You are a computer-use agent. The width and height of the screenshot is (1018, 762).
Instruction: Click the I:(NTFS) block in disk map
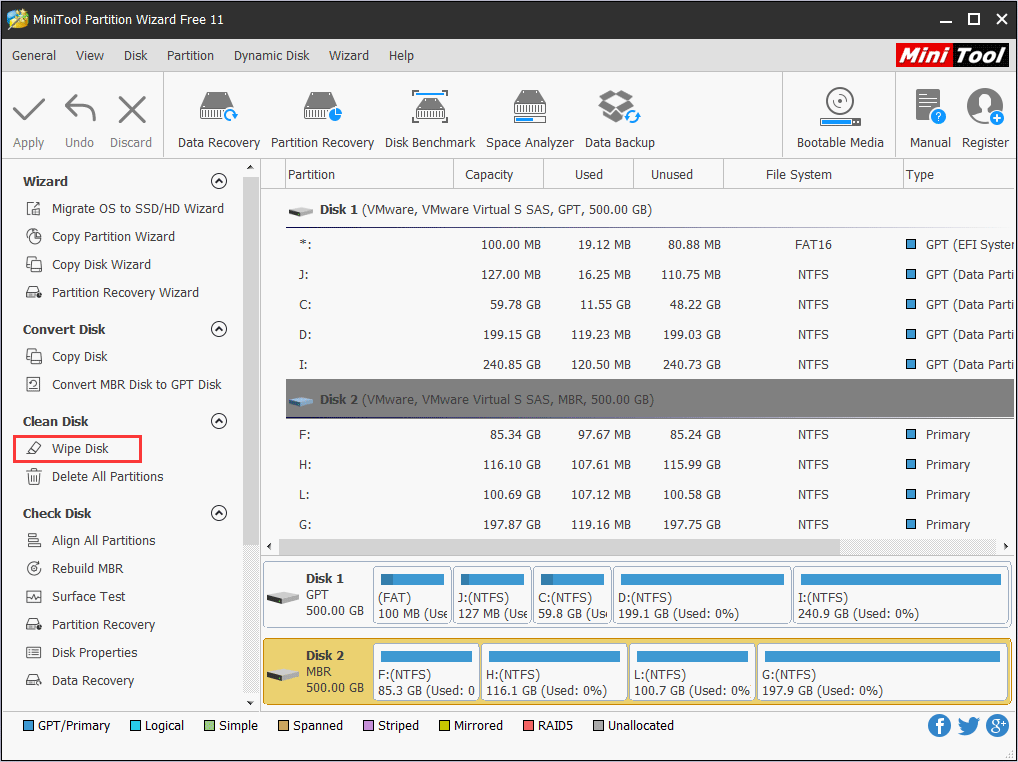(x=900, y=595)
